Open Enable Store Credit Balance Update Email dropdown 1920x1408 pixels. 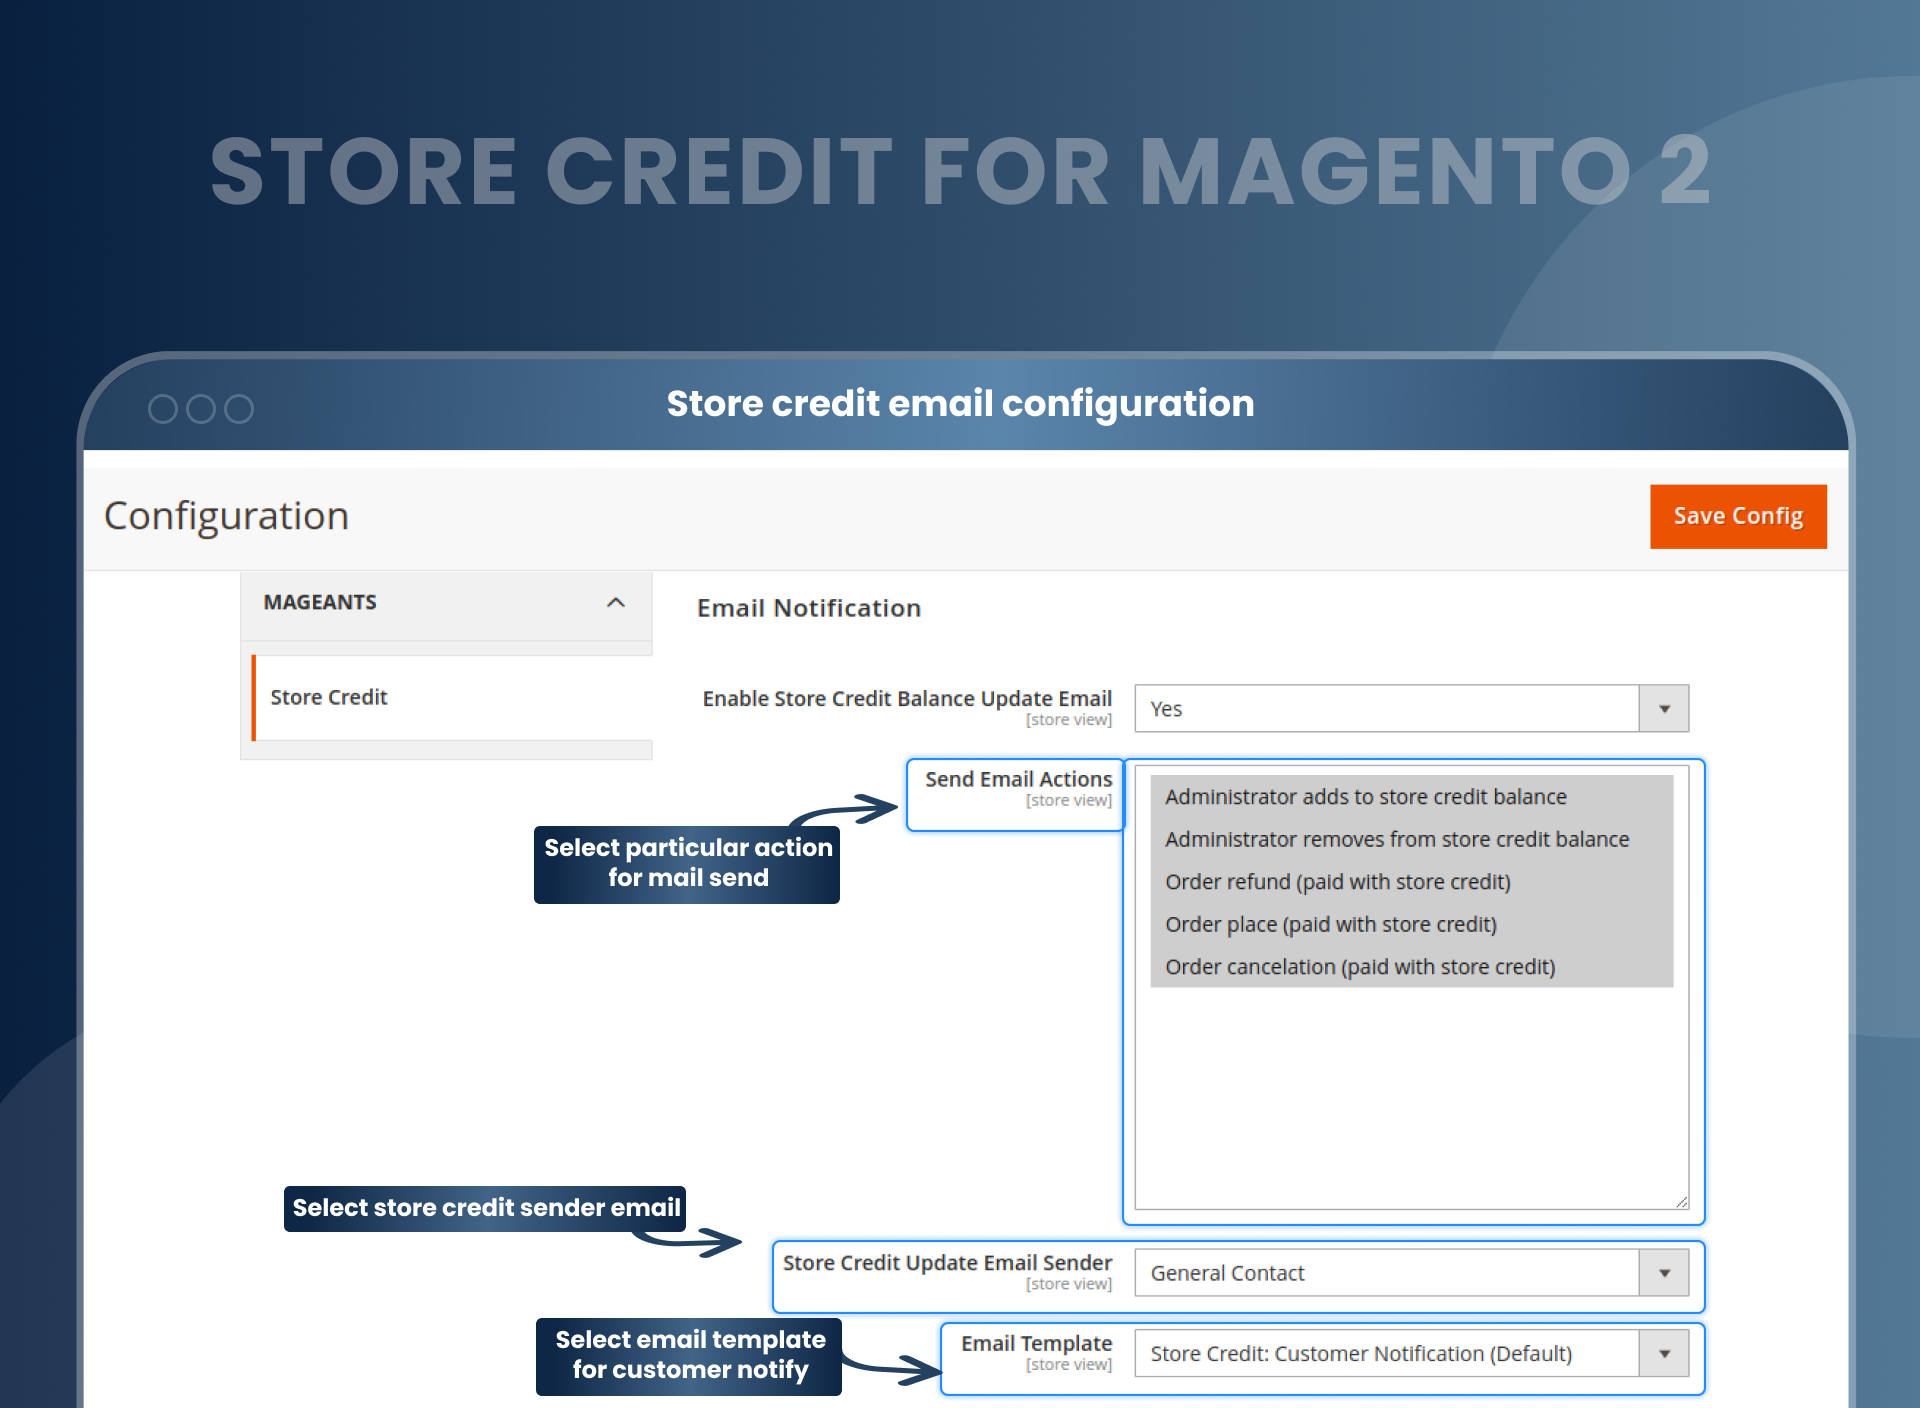pyautogui.click(x=1411, y=708)
